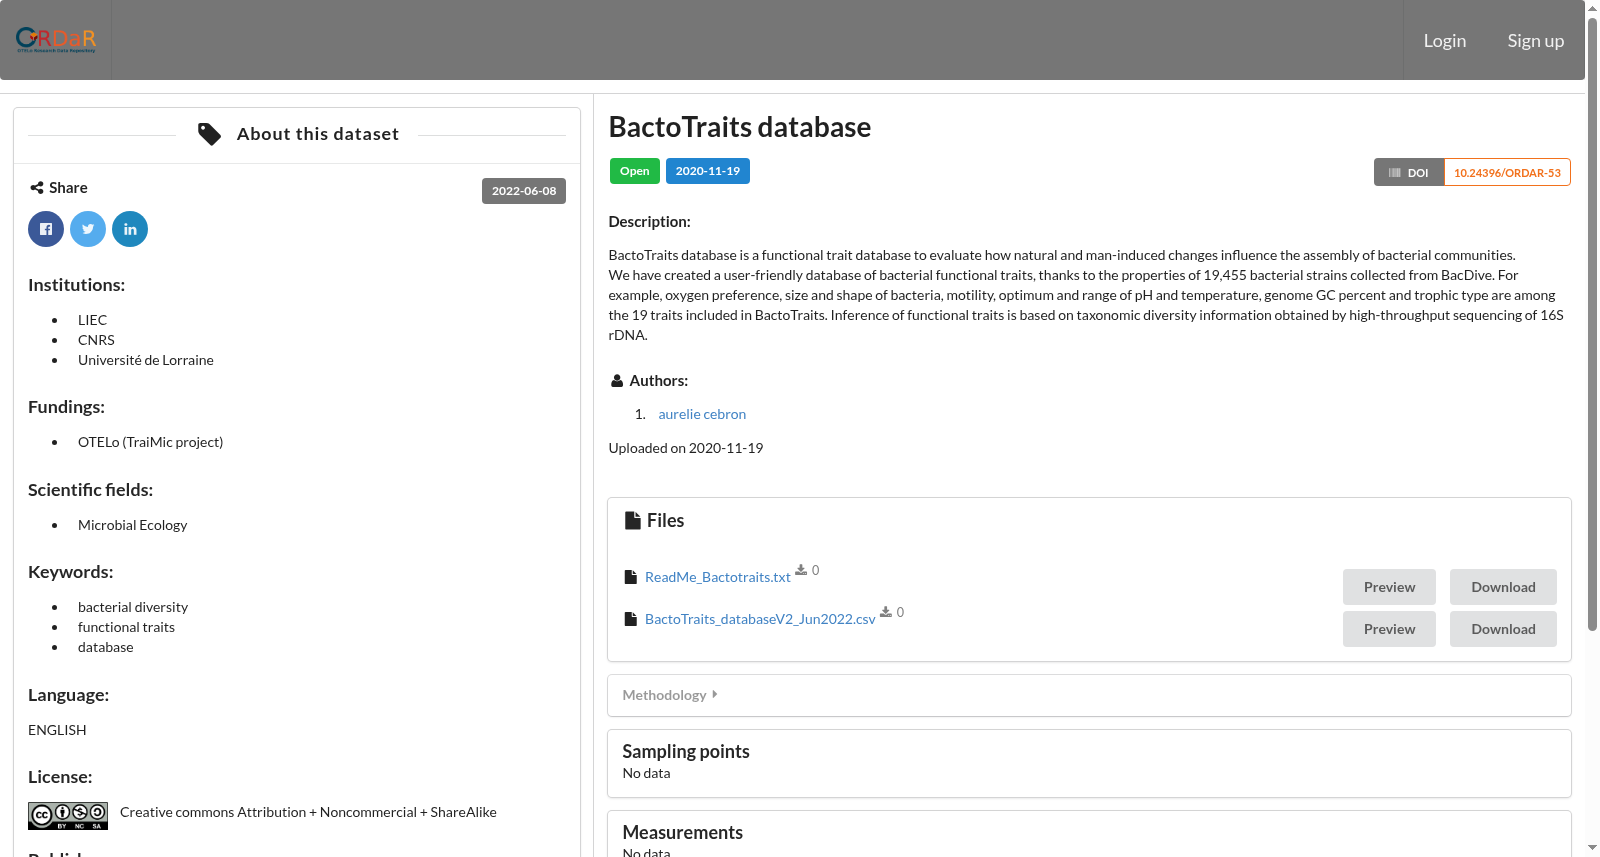Screen dimensions: 1600x857
Task: Open the Login page
Action: 1445,41
